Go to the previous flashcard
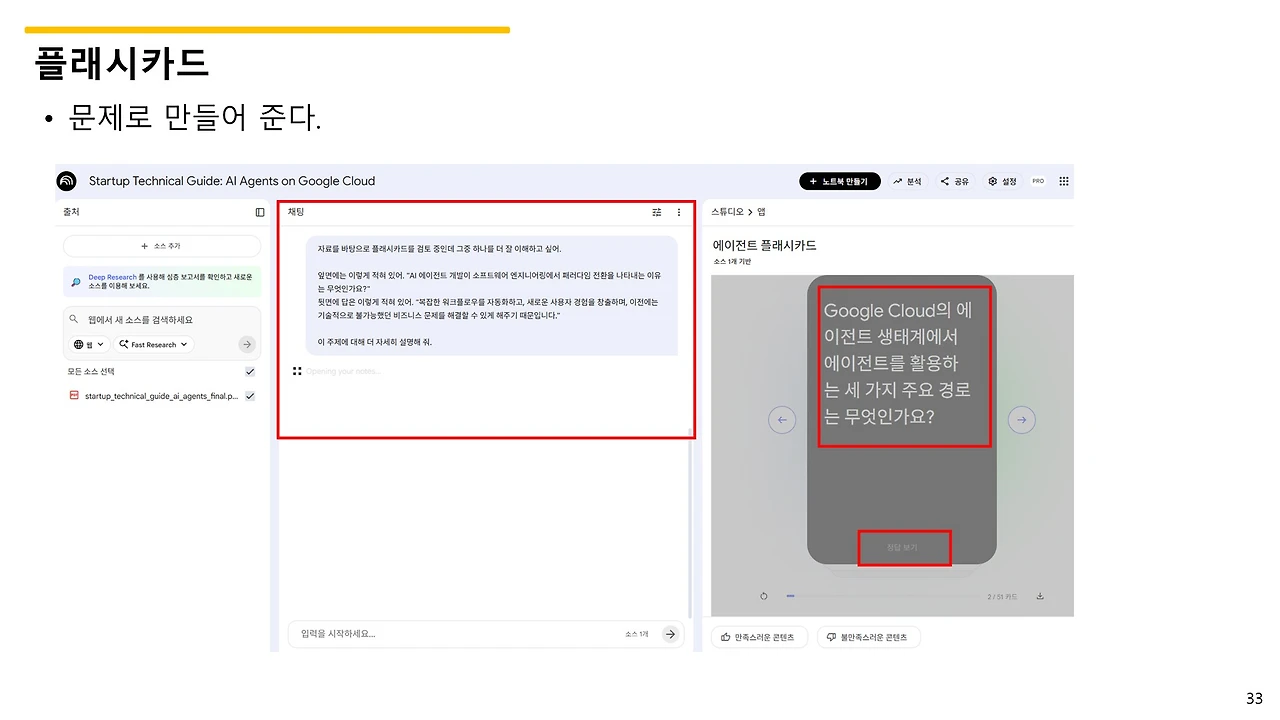The image size is (1280, 720). pos(782,420)
